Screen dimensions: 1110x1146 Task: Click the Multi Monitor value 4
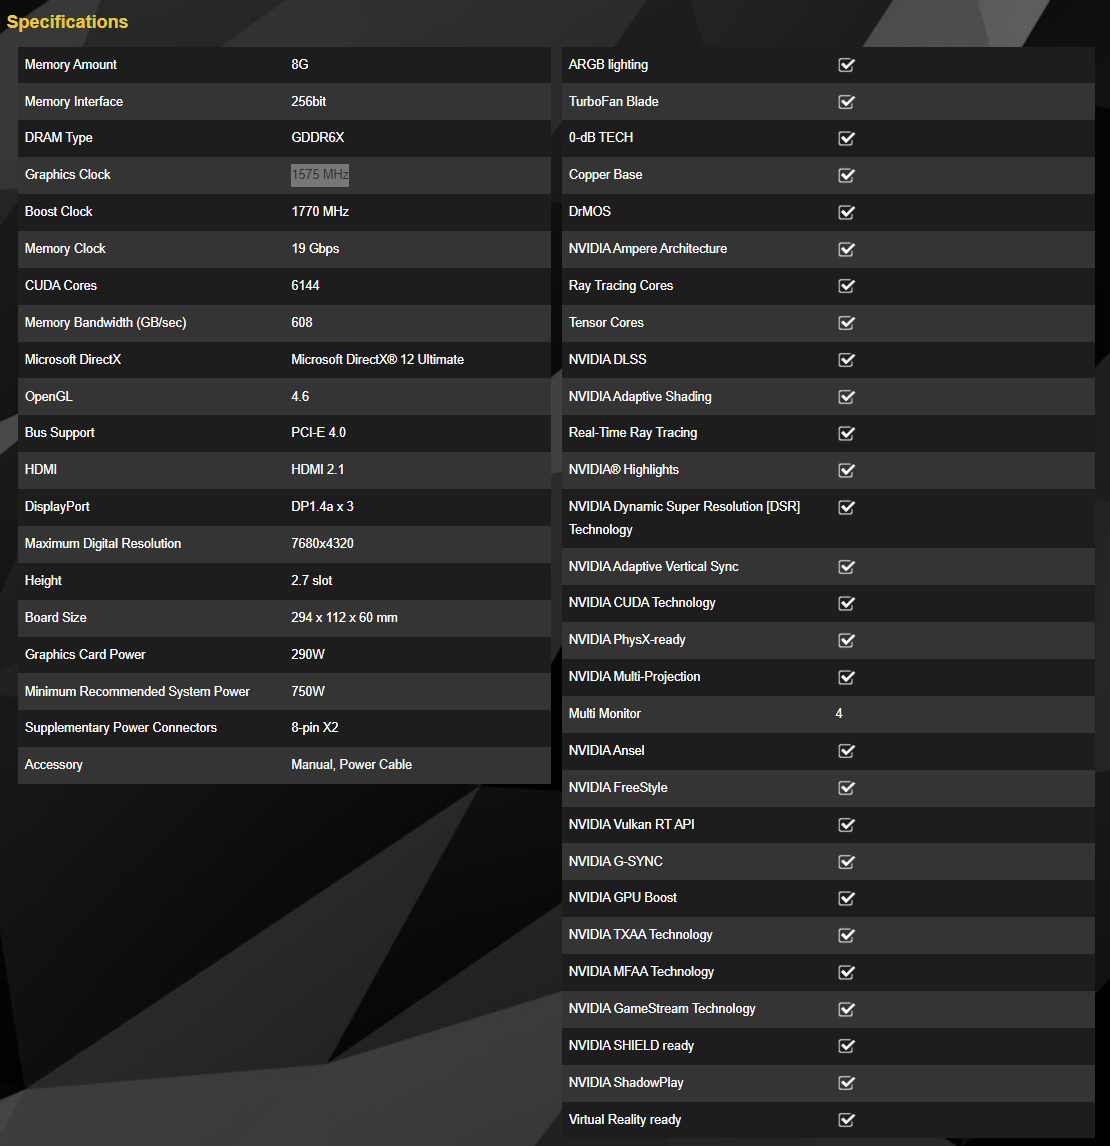point(839,714)
